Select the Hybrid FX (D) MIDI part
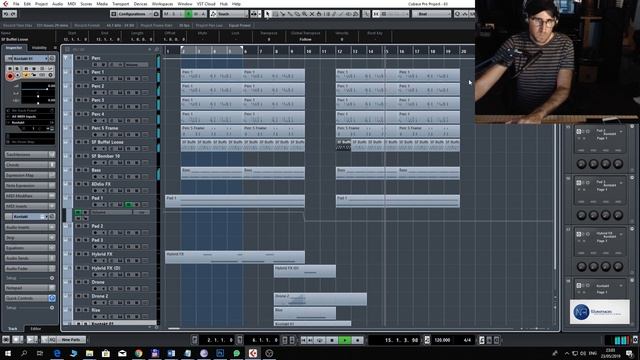Image resolution: width=640 pixels, height=360 pixels. [305, 271]
